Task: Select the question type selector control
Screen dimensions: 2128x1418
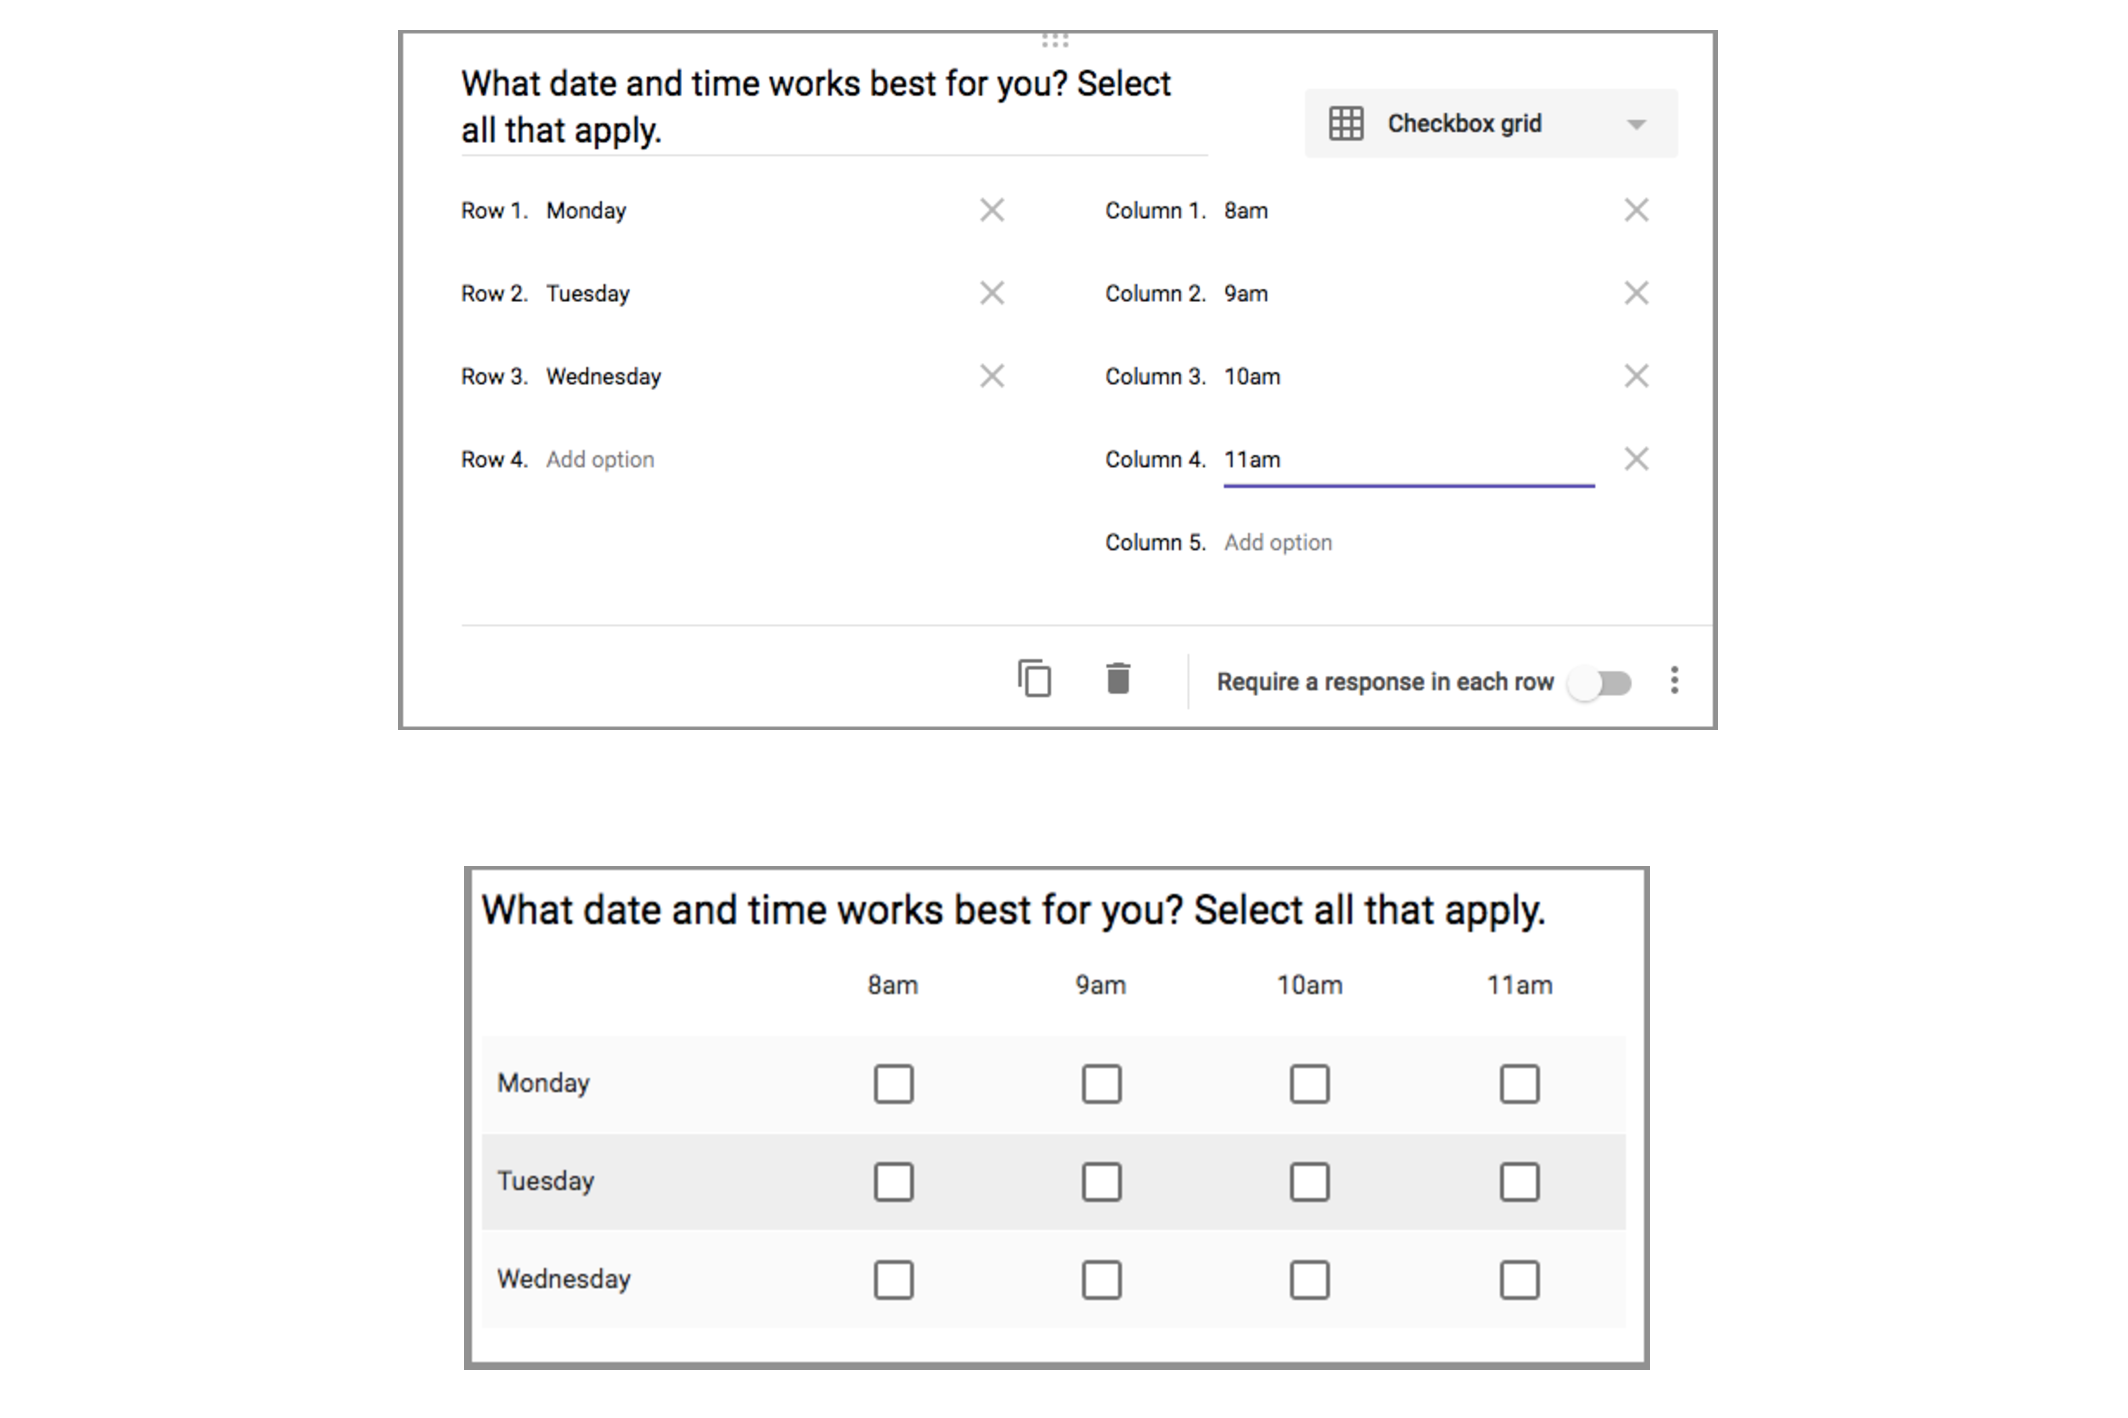Action: pyautogui.click(x=1490, y=123)
